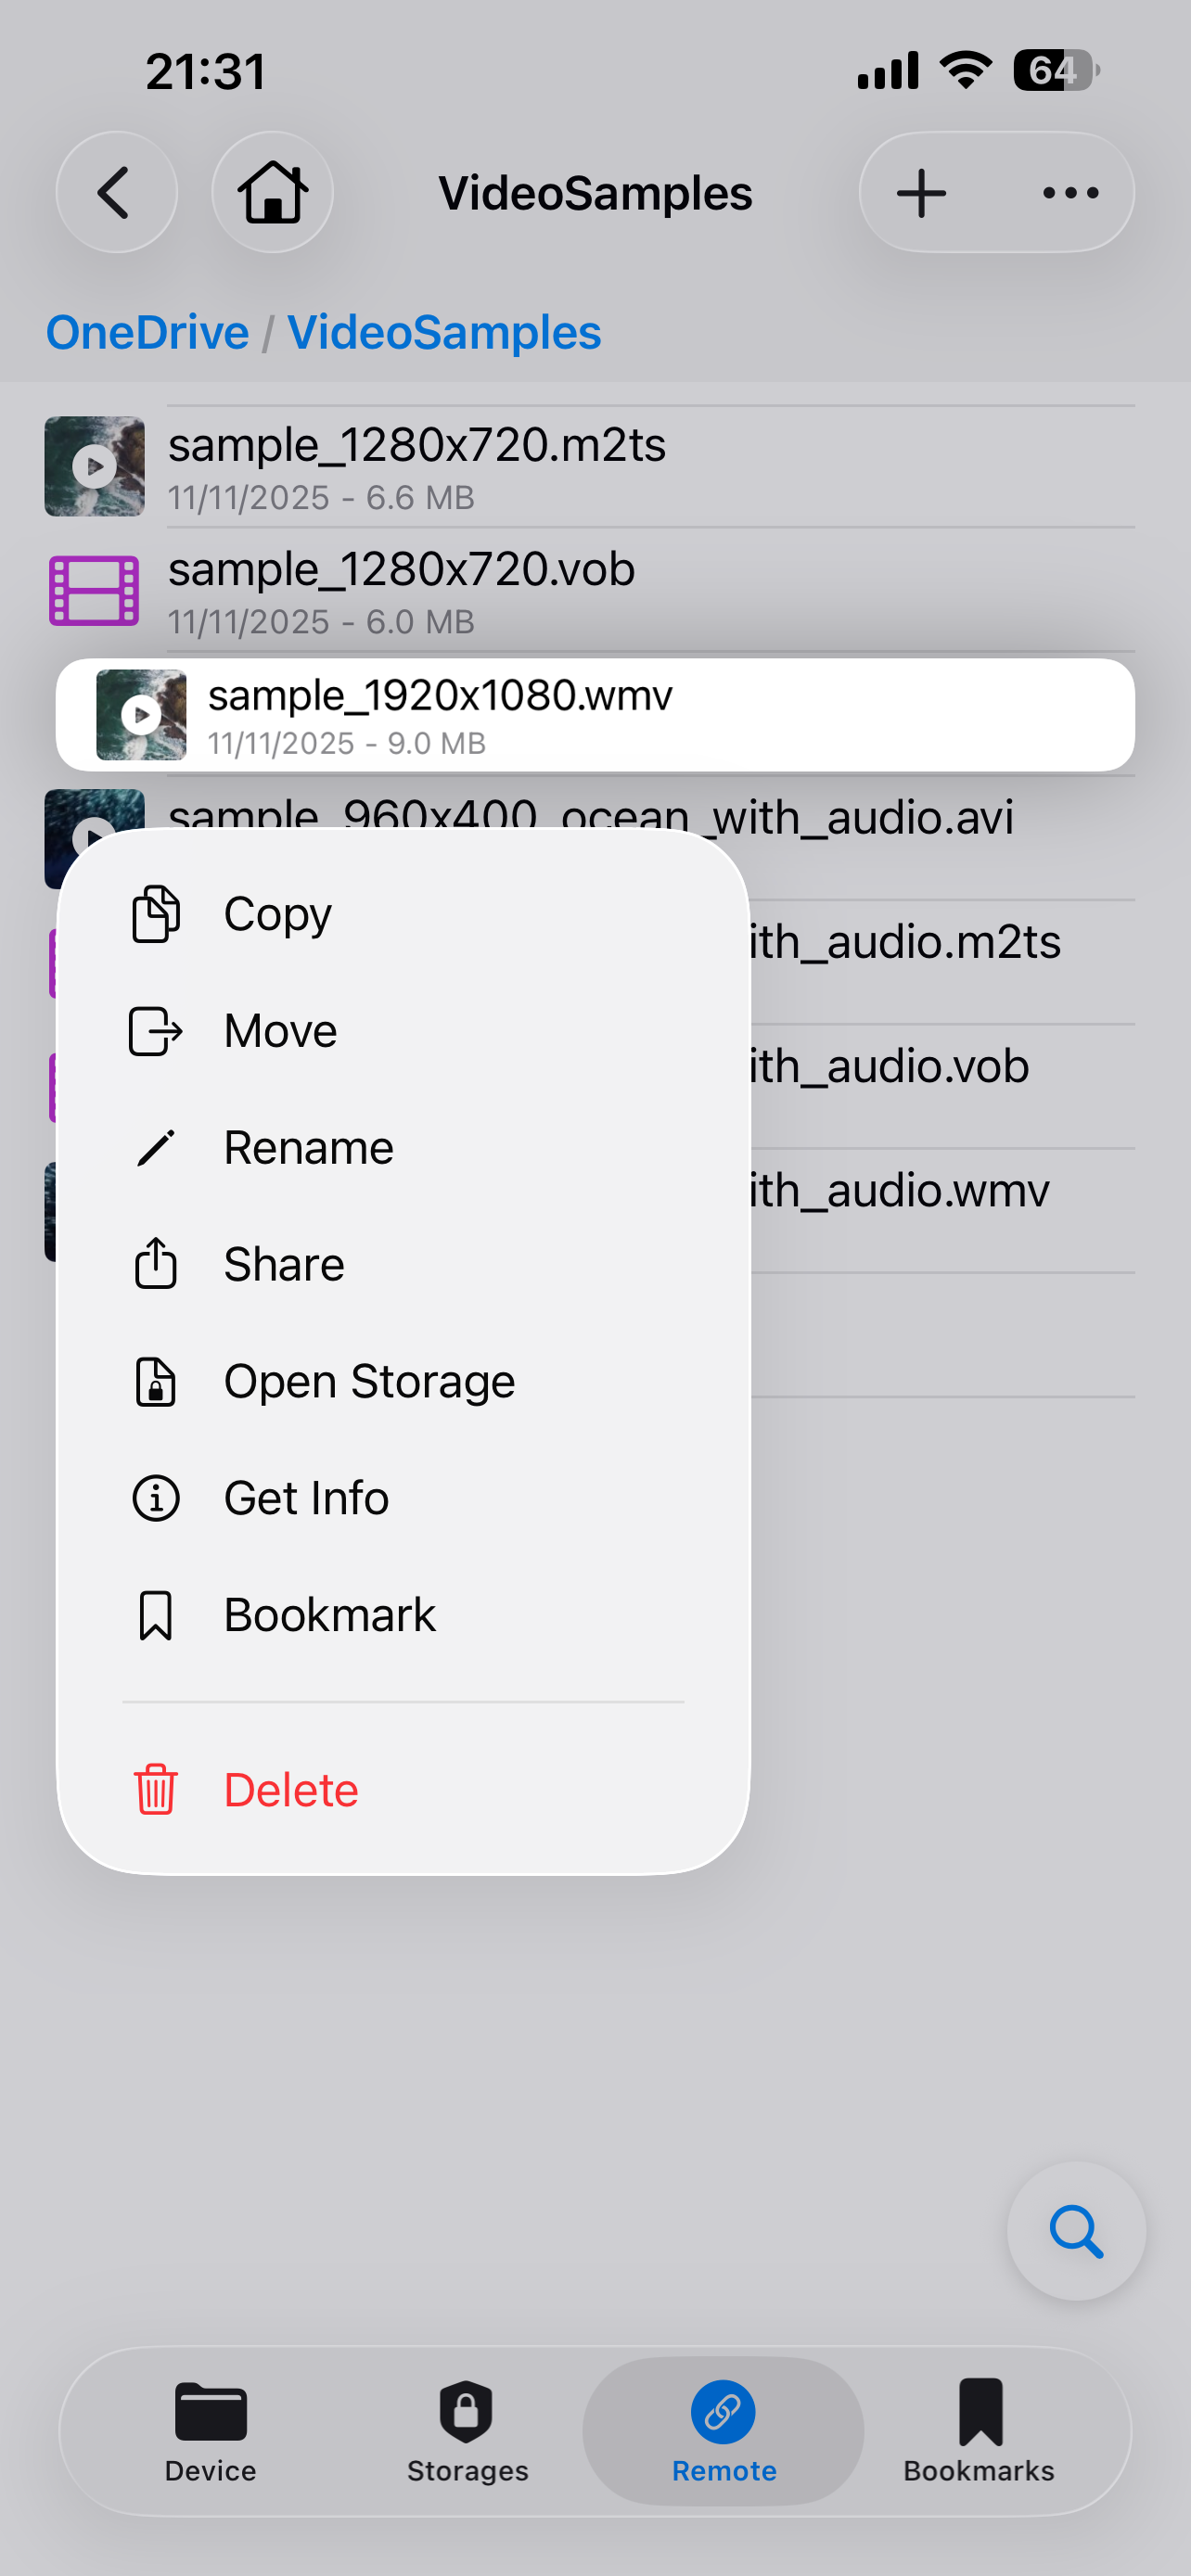Switch to the Storages tab
The height and width of the screenshot is (2576, 1191).
pos(467,2431)
